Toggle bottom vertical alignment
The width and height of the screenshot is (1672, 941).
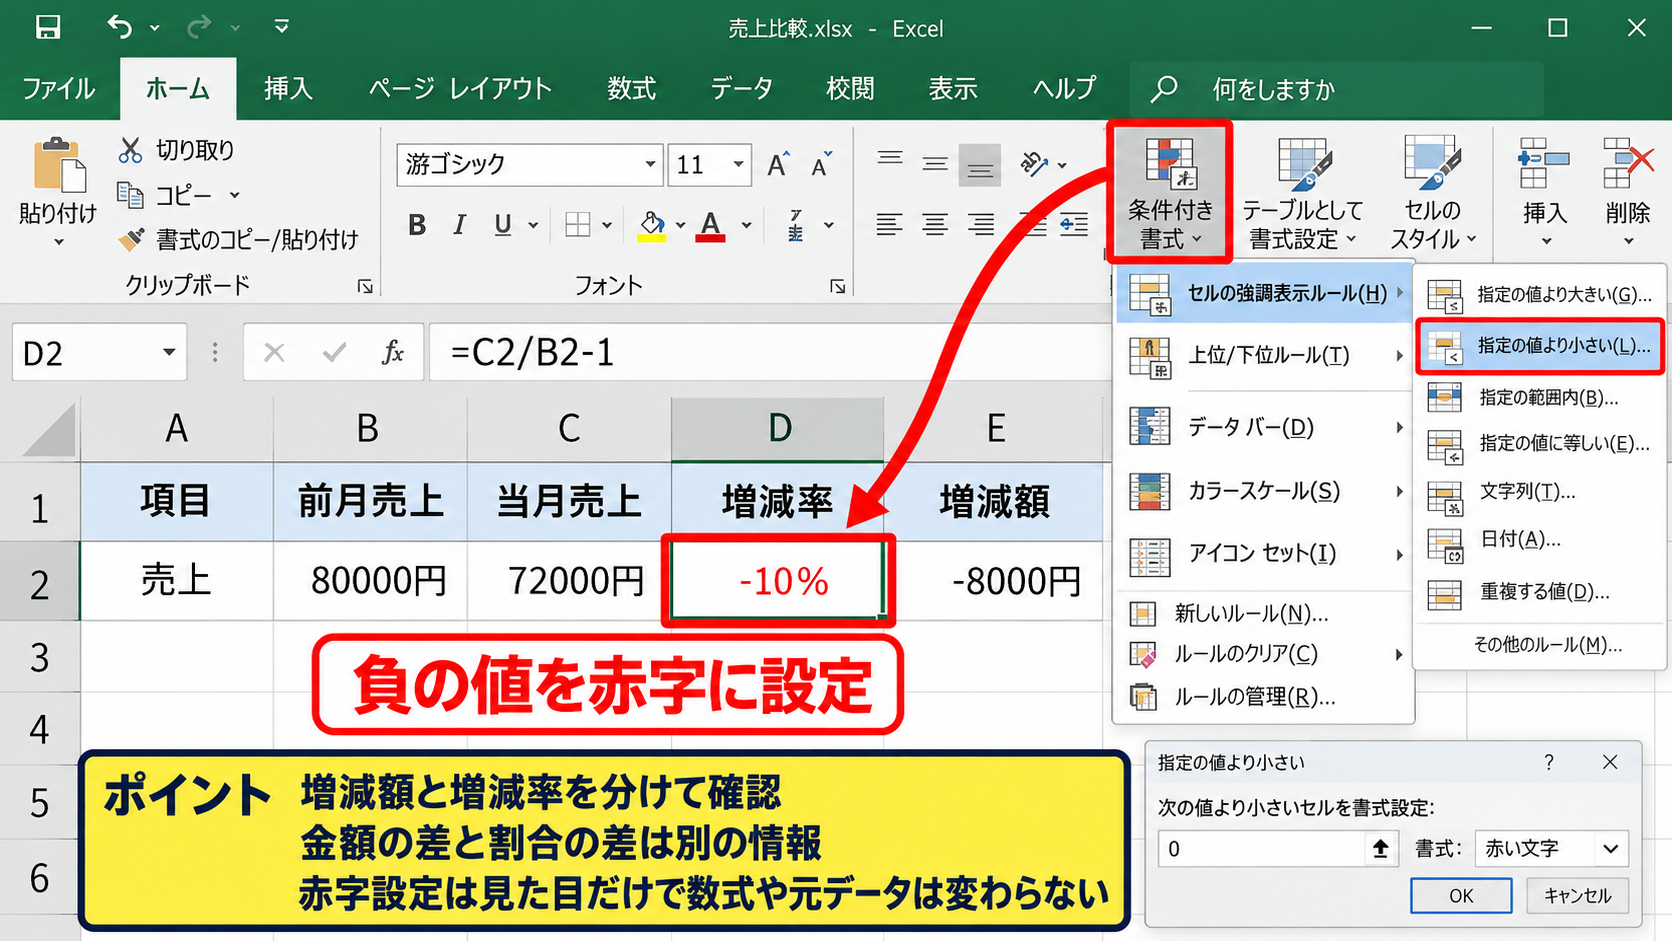(x=980, y=165)
